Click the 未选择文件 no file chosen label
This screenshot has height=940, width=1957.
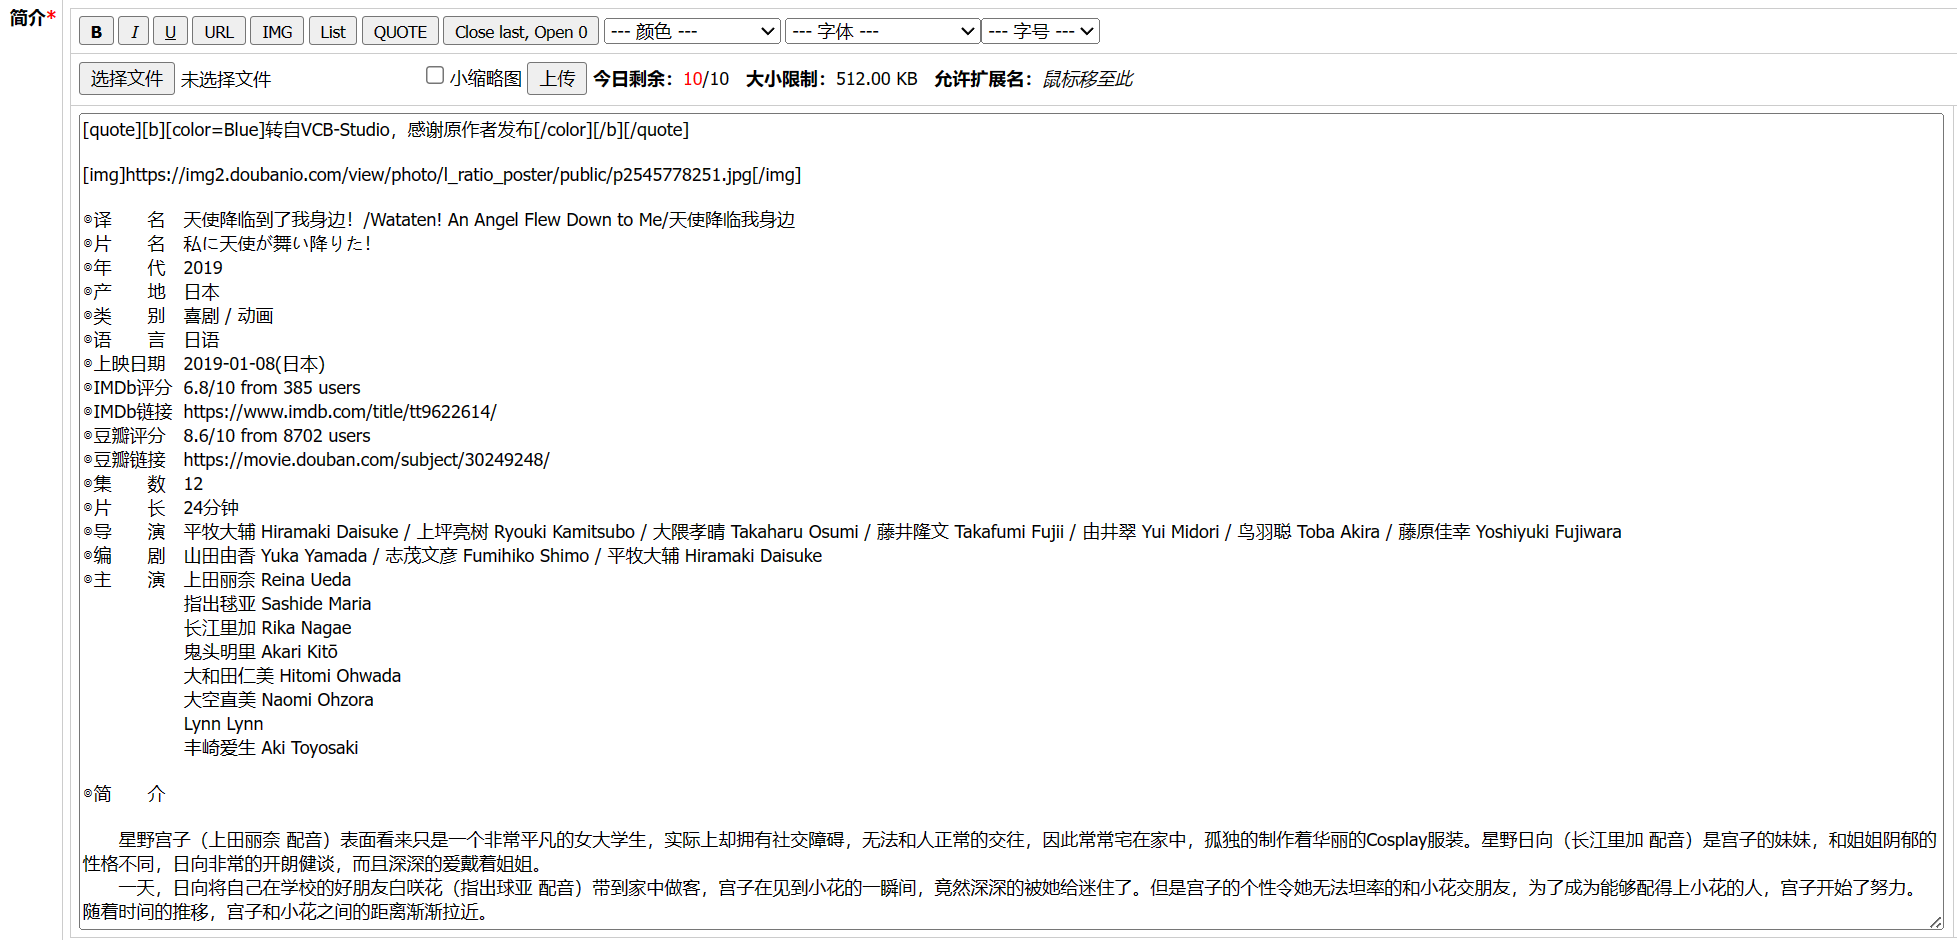(226, 79)
